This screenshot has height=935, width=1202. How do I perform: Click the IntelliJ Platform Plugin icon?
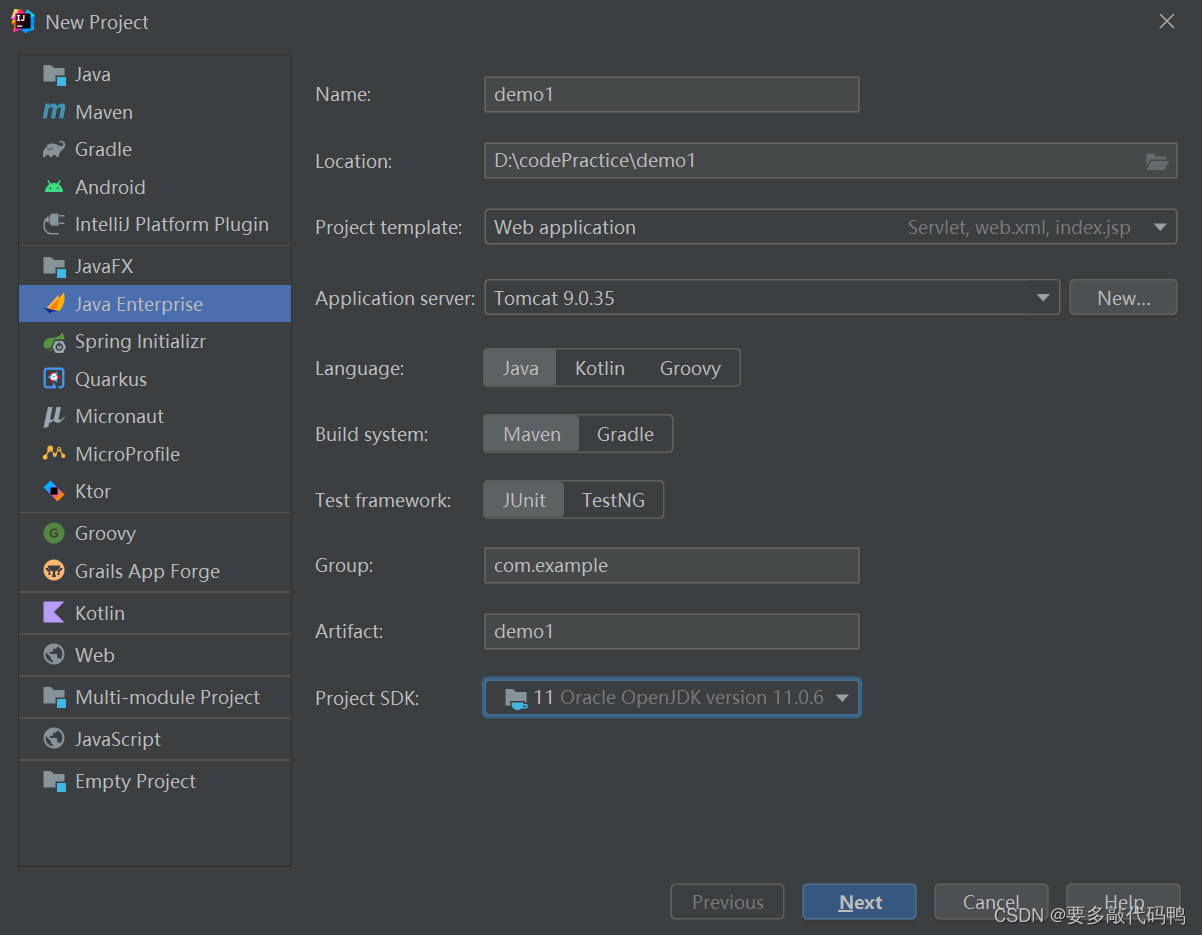[54, 225]
